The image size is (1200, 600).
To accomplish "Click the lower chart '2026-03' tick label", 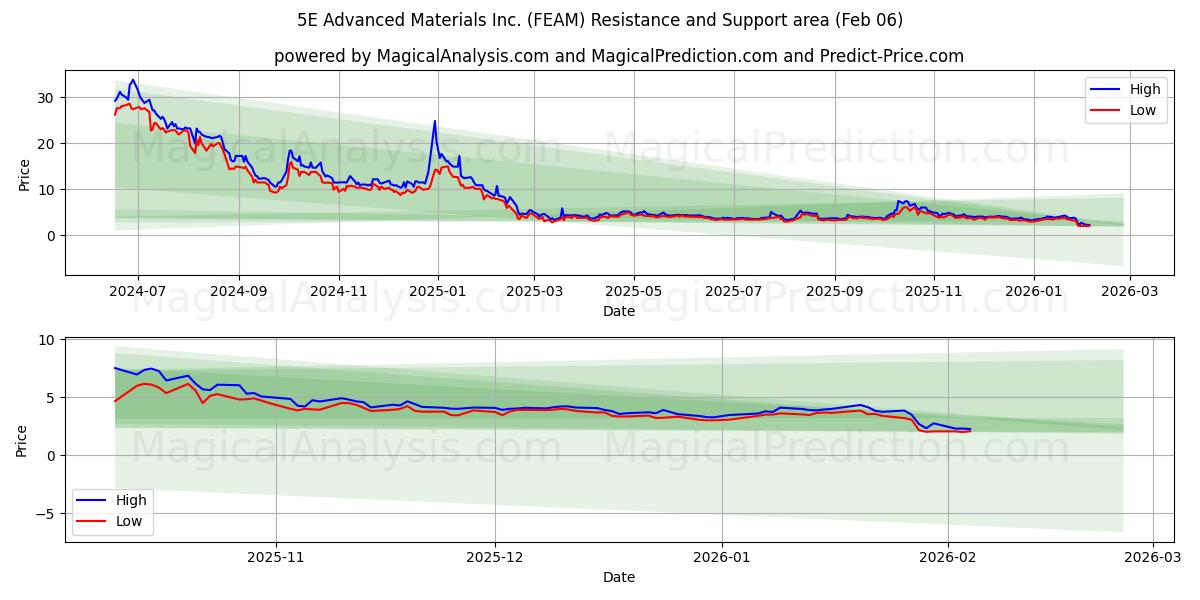I will click(1153, 557).
